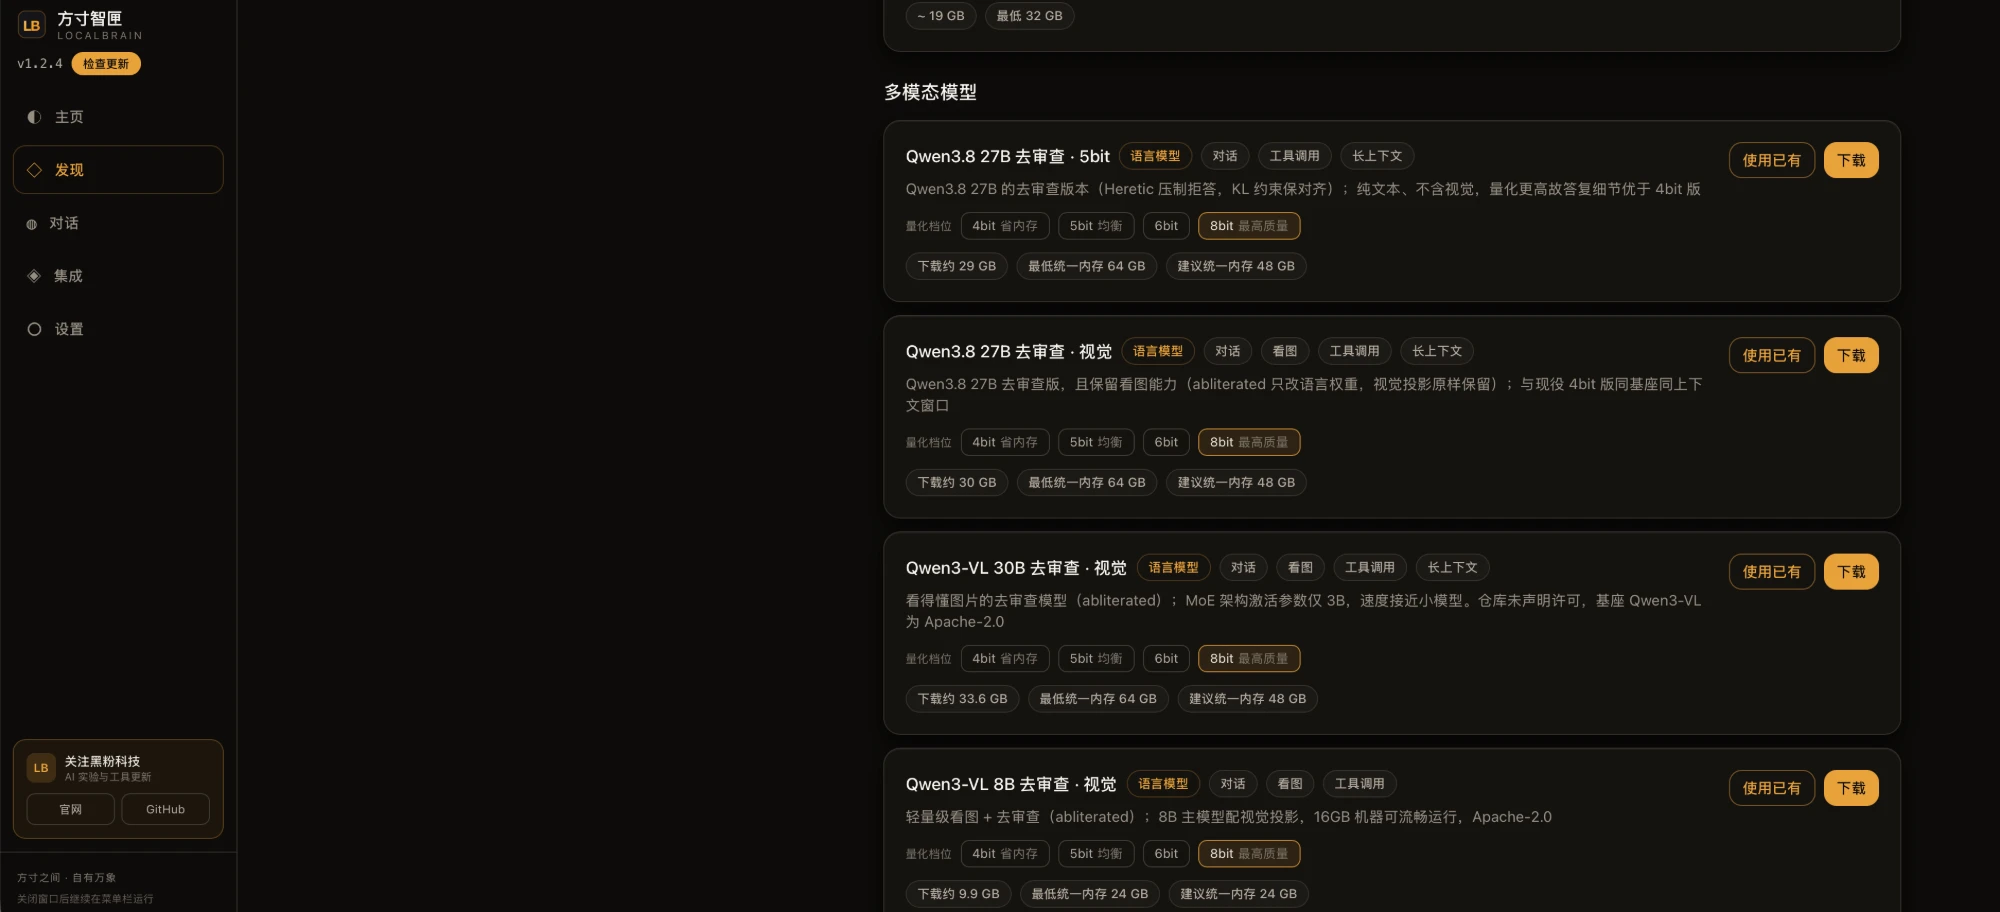Click 建议统一内存 24 GB label
The image size is (2000, 912).
[1238, 894]
